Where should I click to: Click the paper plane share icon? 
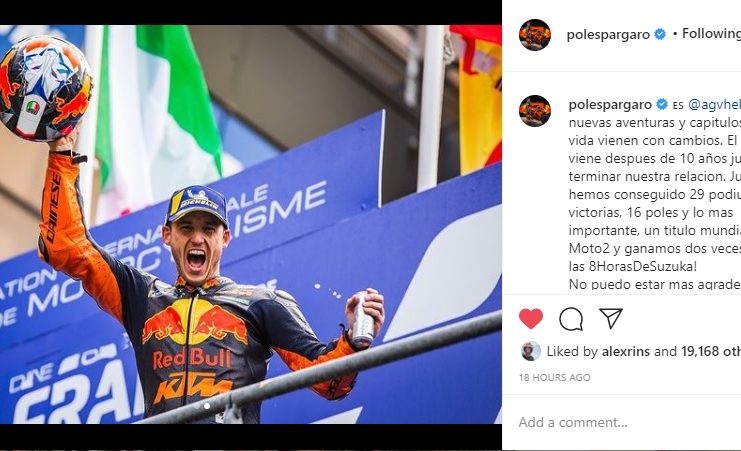[610, 319]
